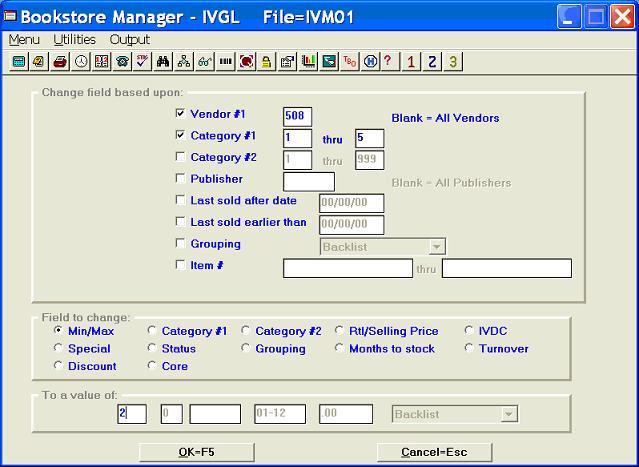Screen dimensions: 639x467
Task: Click the padlock icon in the toolbar
Action: coord(266,61)
